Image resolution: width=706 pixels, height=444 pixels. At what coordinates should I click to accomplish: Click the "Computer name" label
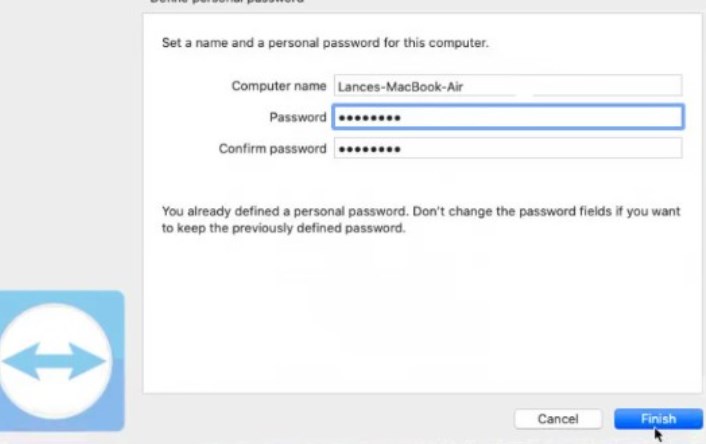[279, 86]
